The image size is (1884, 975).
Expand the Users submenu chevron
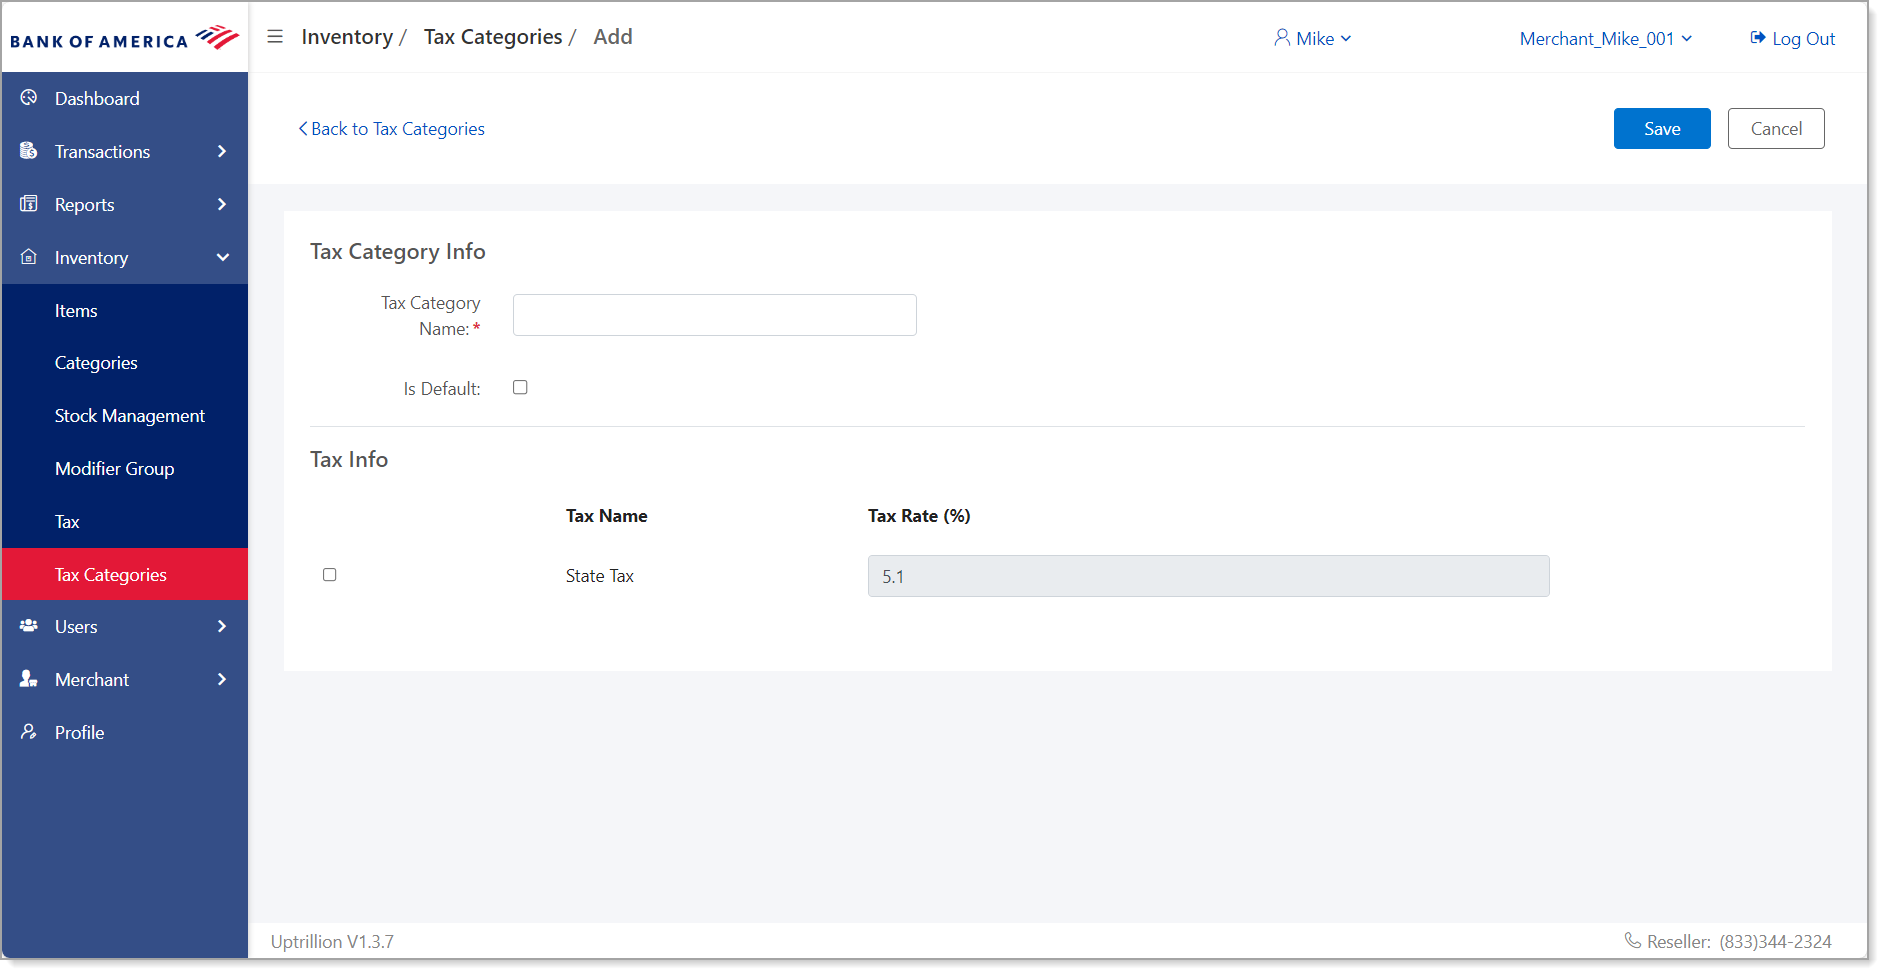(222, 626)
